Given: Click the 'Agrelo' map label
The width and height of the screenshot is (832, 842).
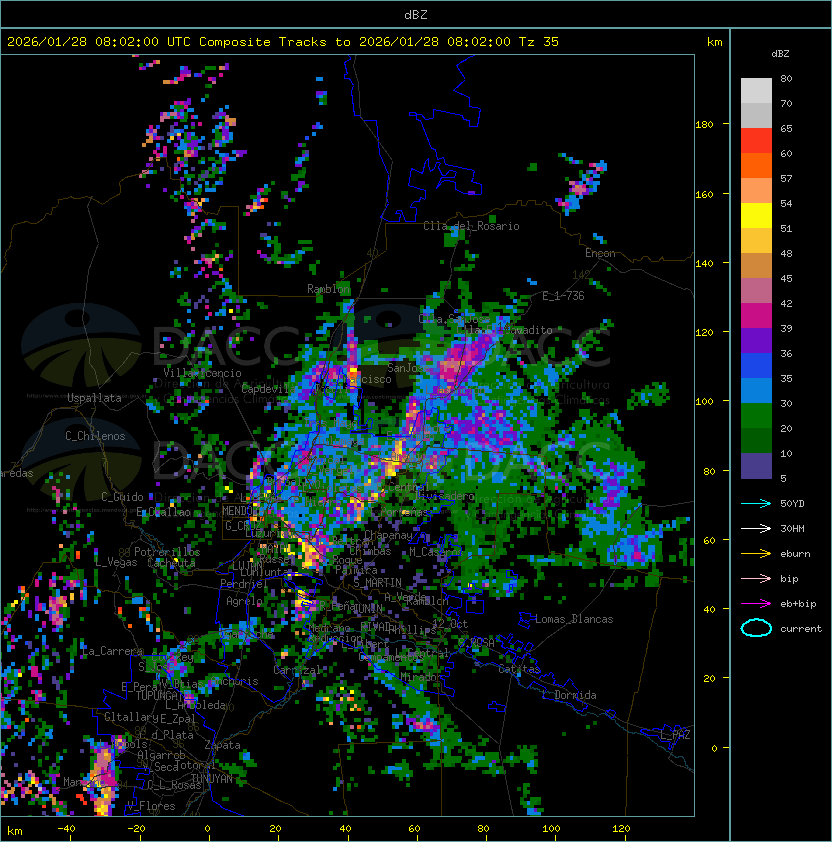Looking at the screenshot, I should point(244,601).
